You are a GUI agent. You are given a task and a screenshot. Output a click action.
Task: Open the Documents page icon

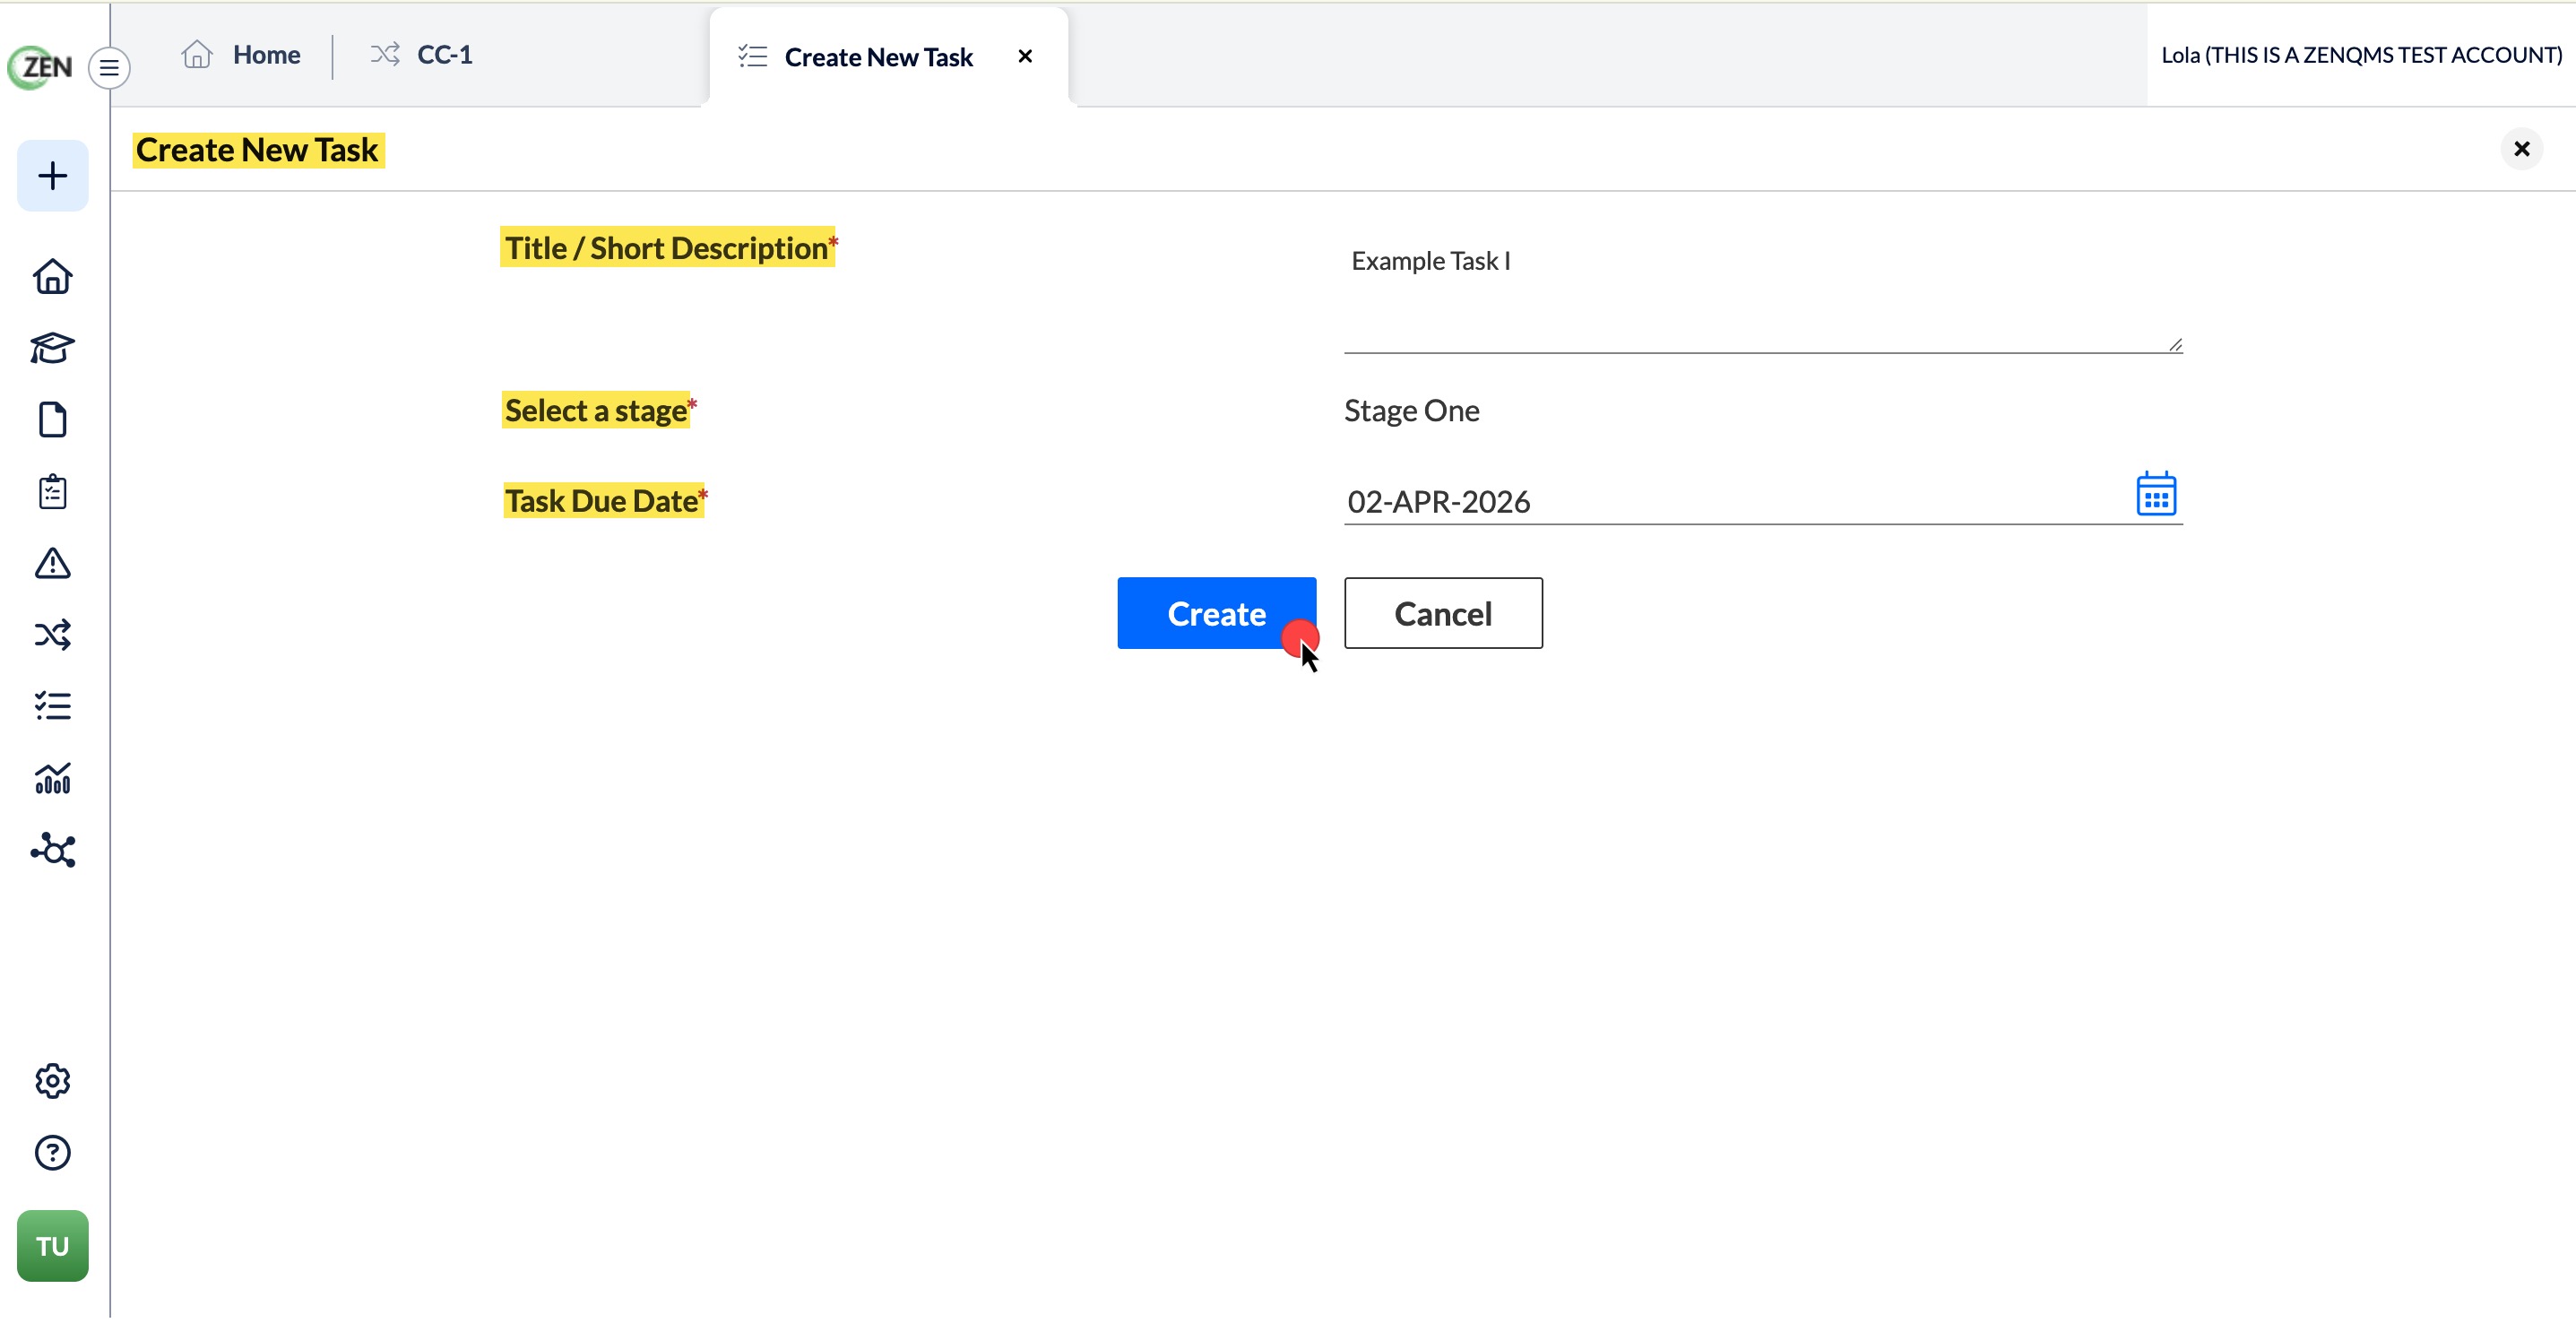[x=52, y=420]
